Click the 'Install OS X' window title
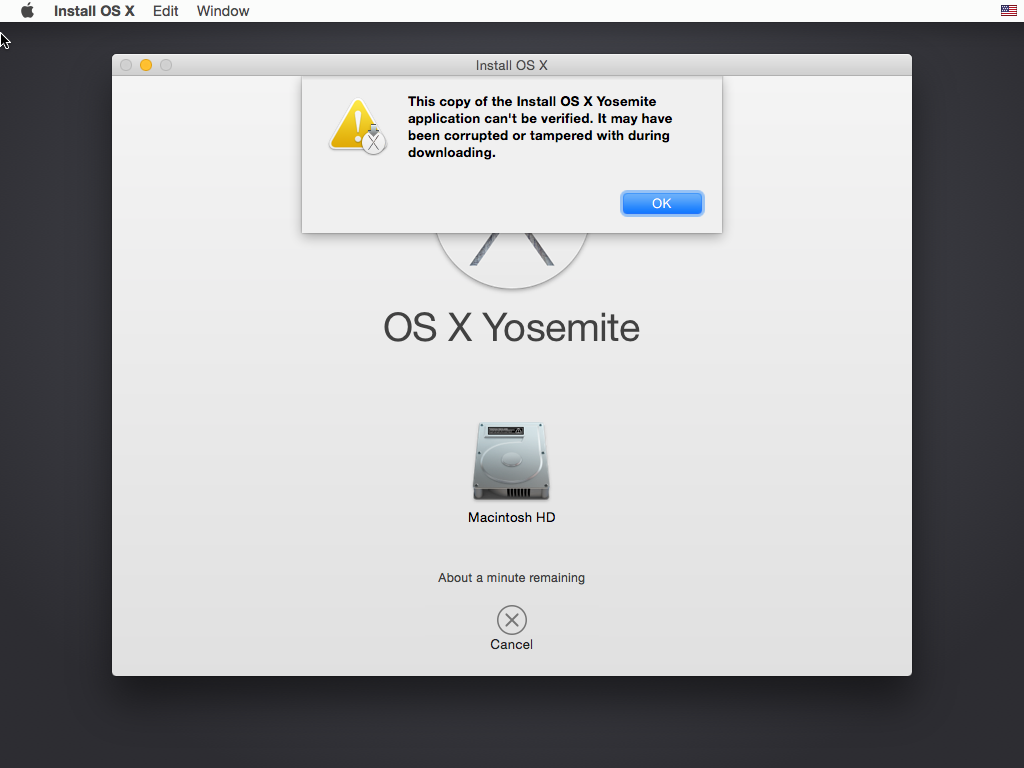The image size is (1024, 768). 511,65
